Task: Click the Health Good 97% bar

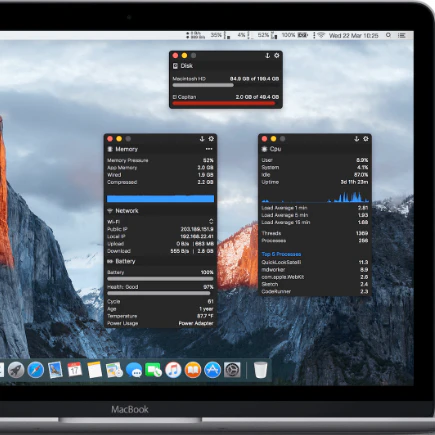Action: pyautogui.click(x=160, y=294)
